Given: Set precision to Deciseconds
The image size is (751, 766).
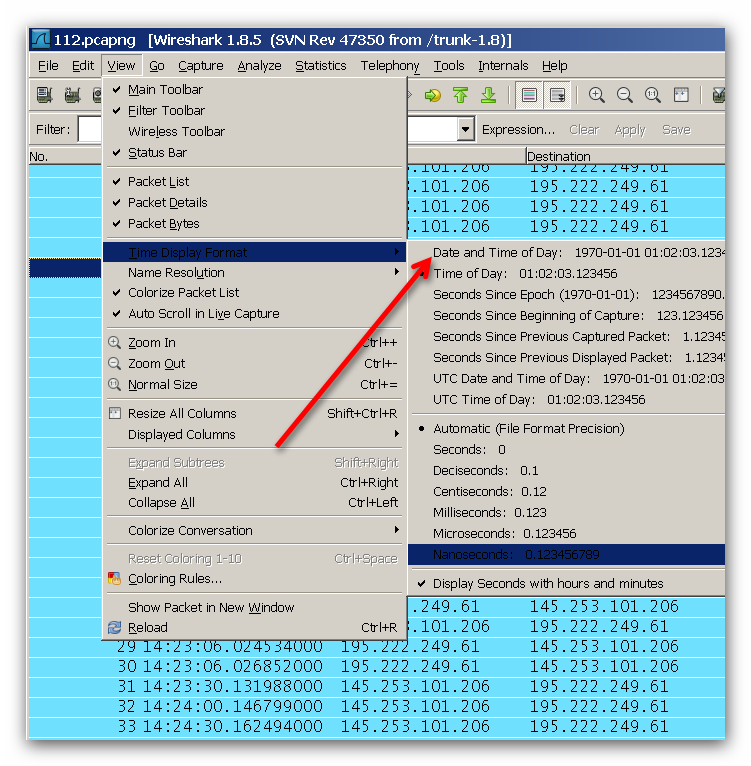Looking at the screenshot, I should tap(567, 470).
